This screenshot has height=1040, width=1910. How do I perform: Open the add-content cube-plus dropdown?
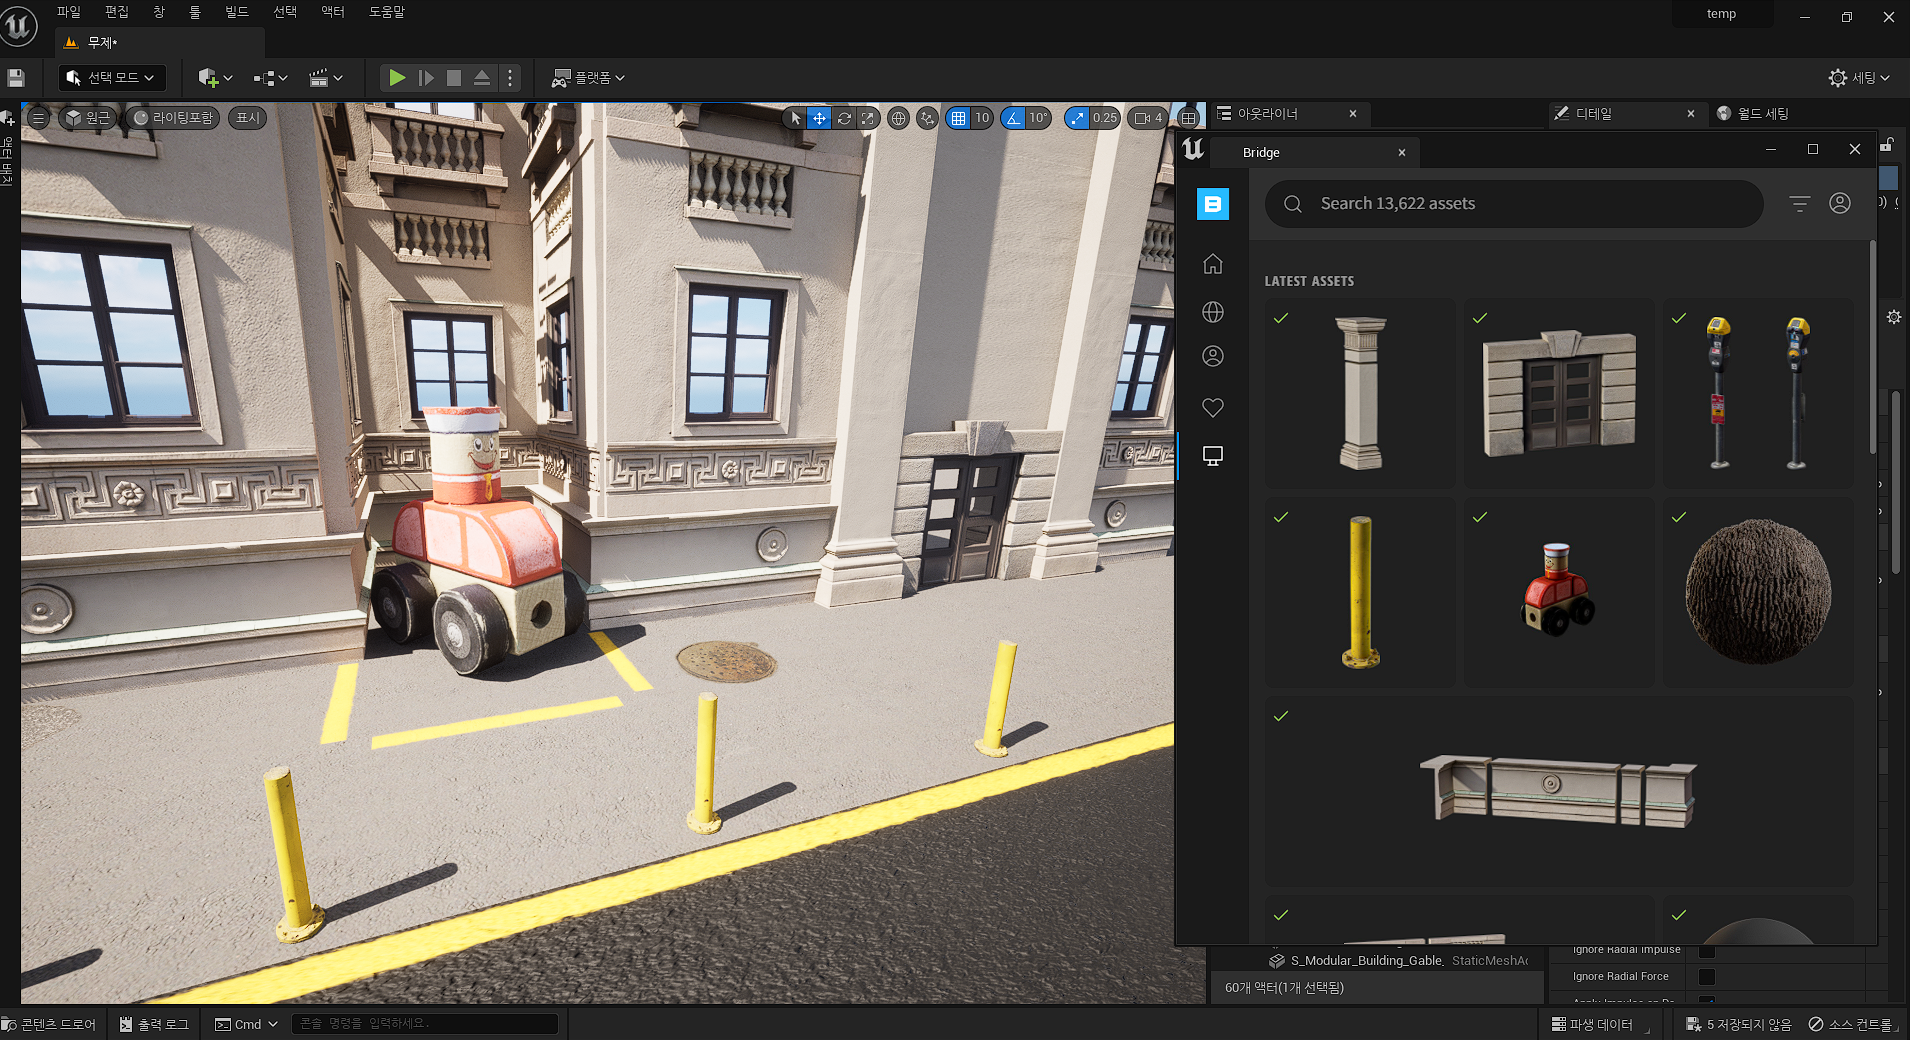pyautogui.click(x=215, y=78)
